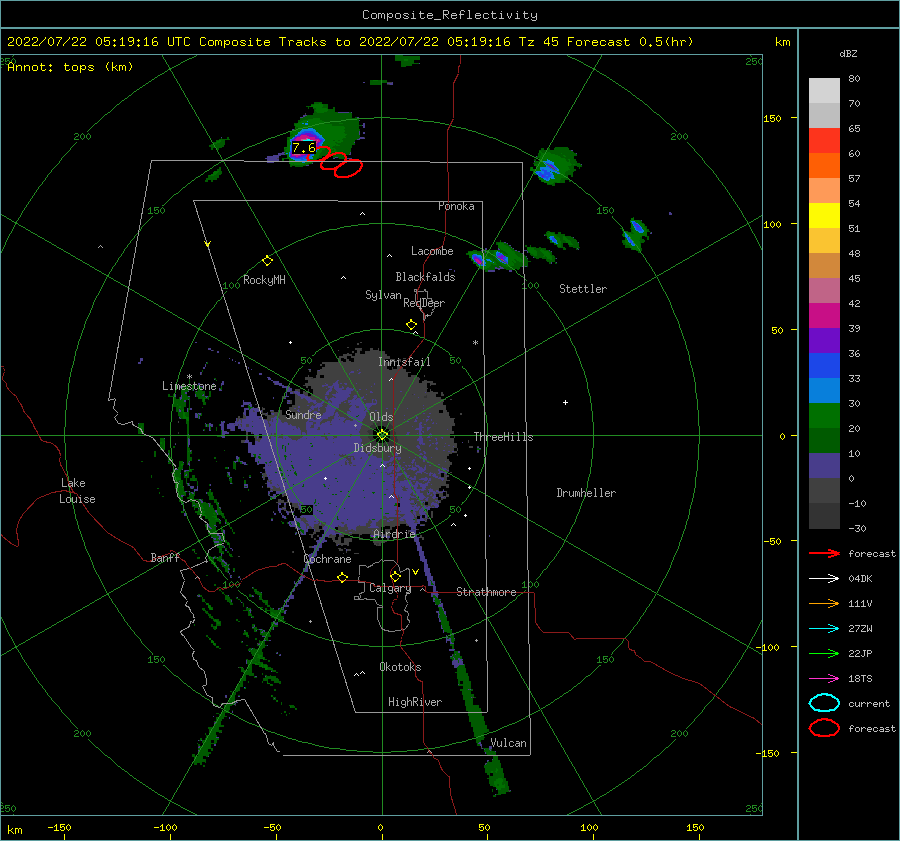Image resolution: width=900 pixels, height=841 pixels.
Task: Click the radar center diamond near Didsbury
Action: (382, 435)
